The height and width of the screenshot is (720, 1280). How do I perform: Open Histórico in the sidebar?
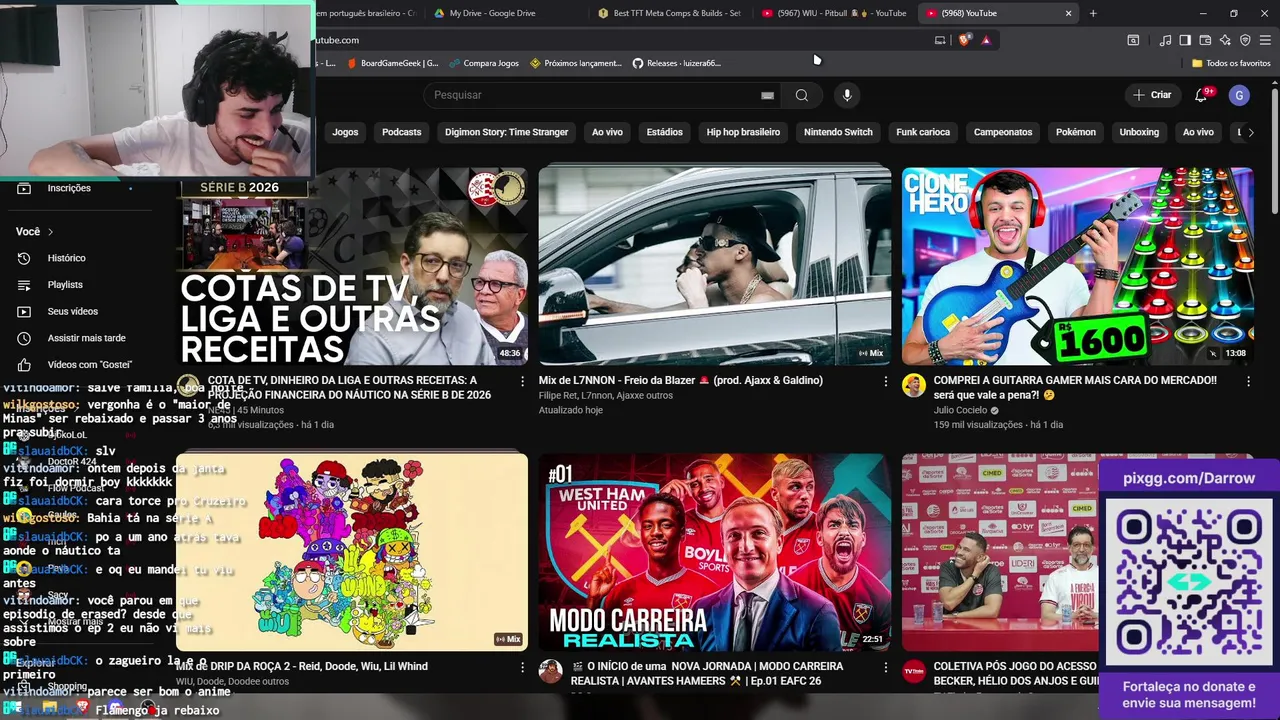pyautogui.click(x=66, y=258)
